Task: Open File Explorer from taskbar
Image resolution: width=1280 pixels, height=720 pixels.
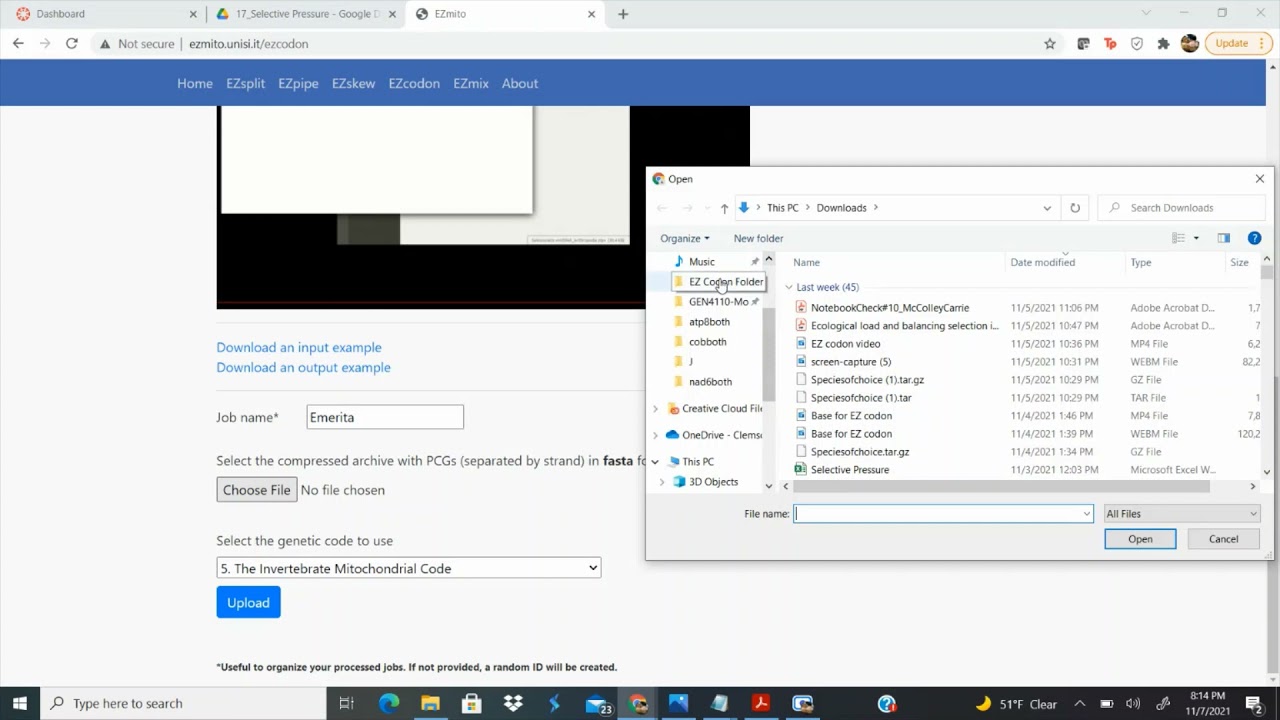Action: click(x=430, y=703)
